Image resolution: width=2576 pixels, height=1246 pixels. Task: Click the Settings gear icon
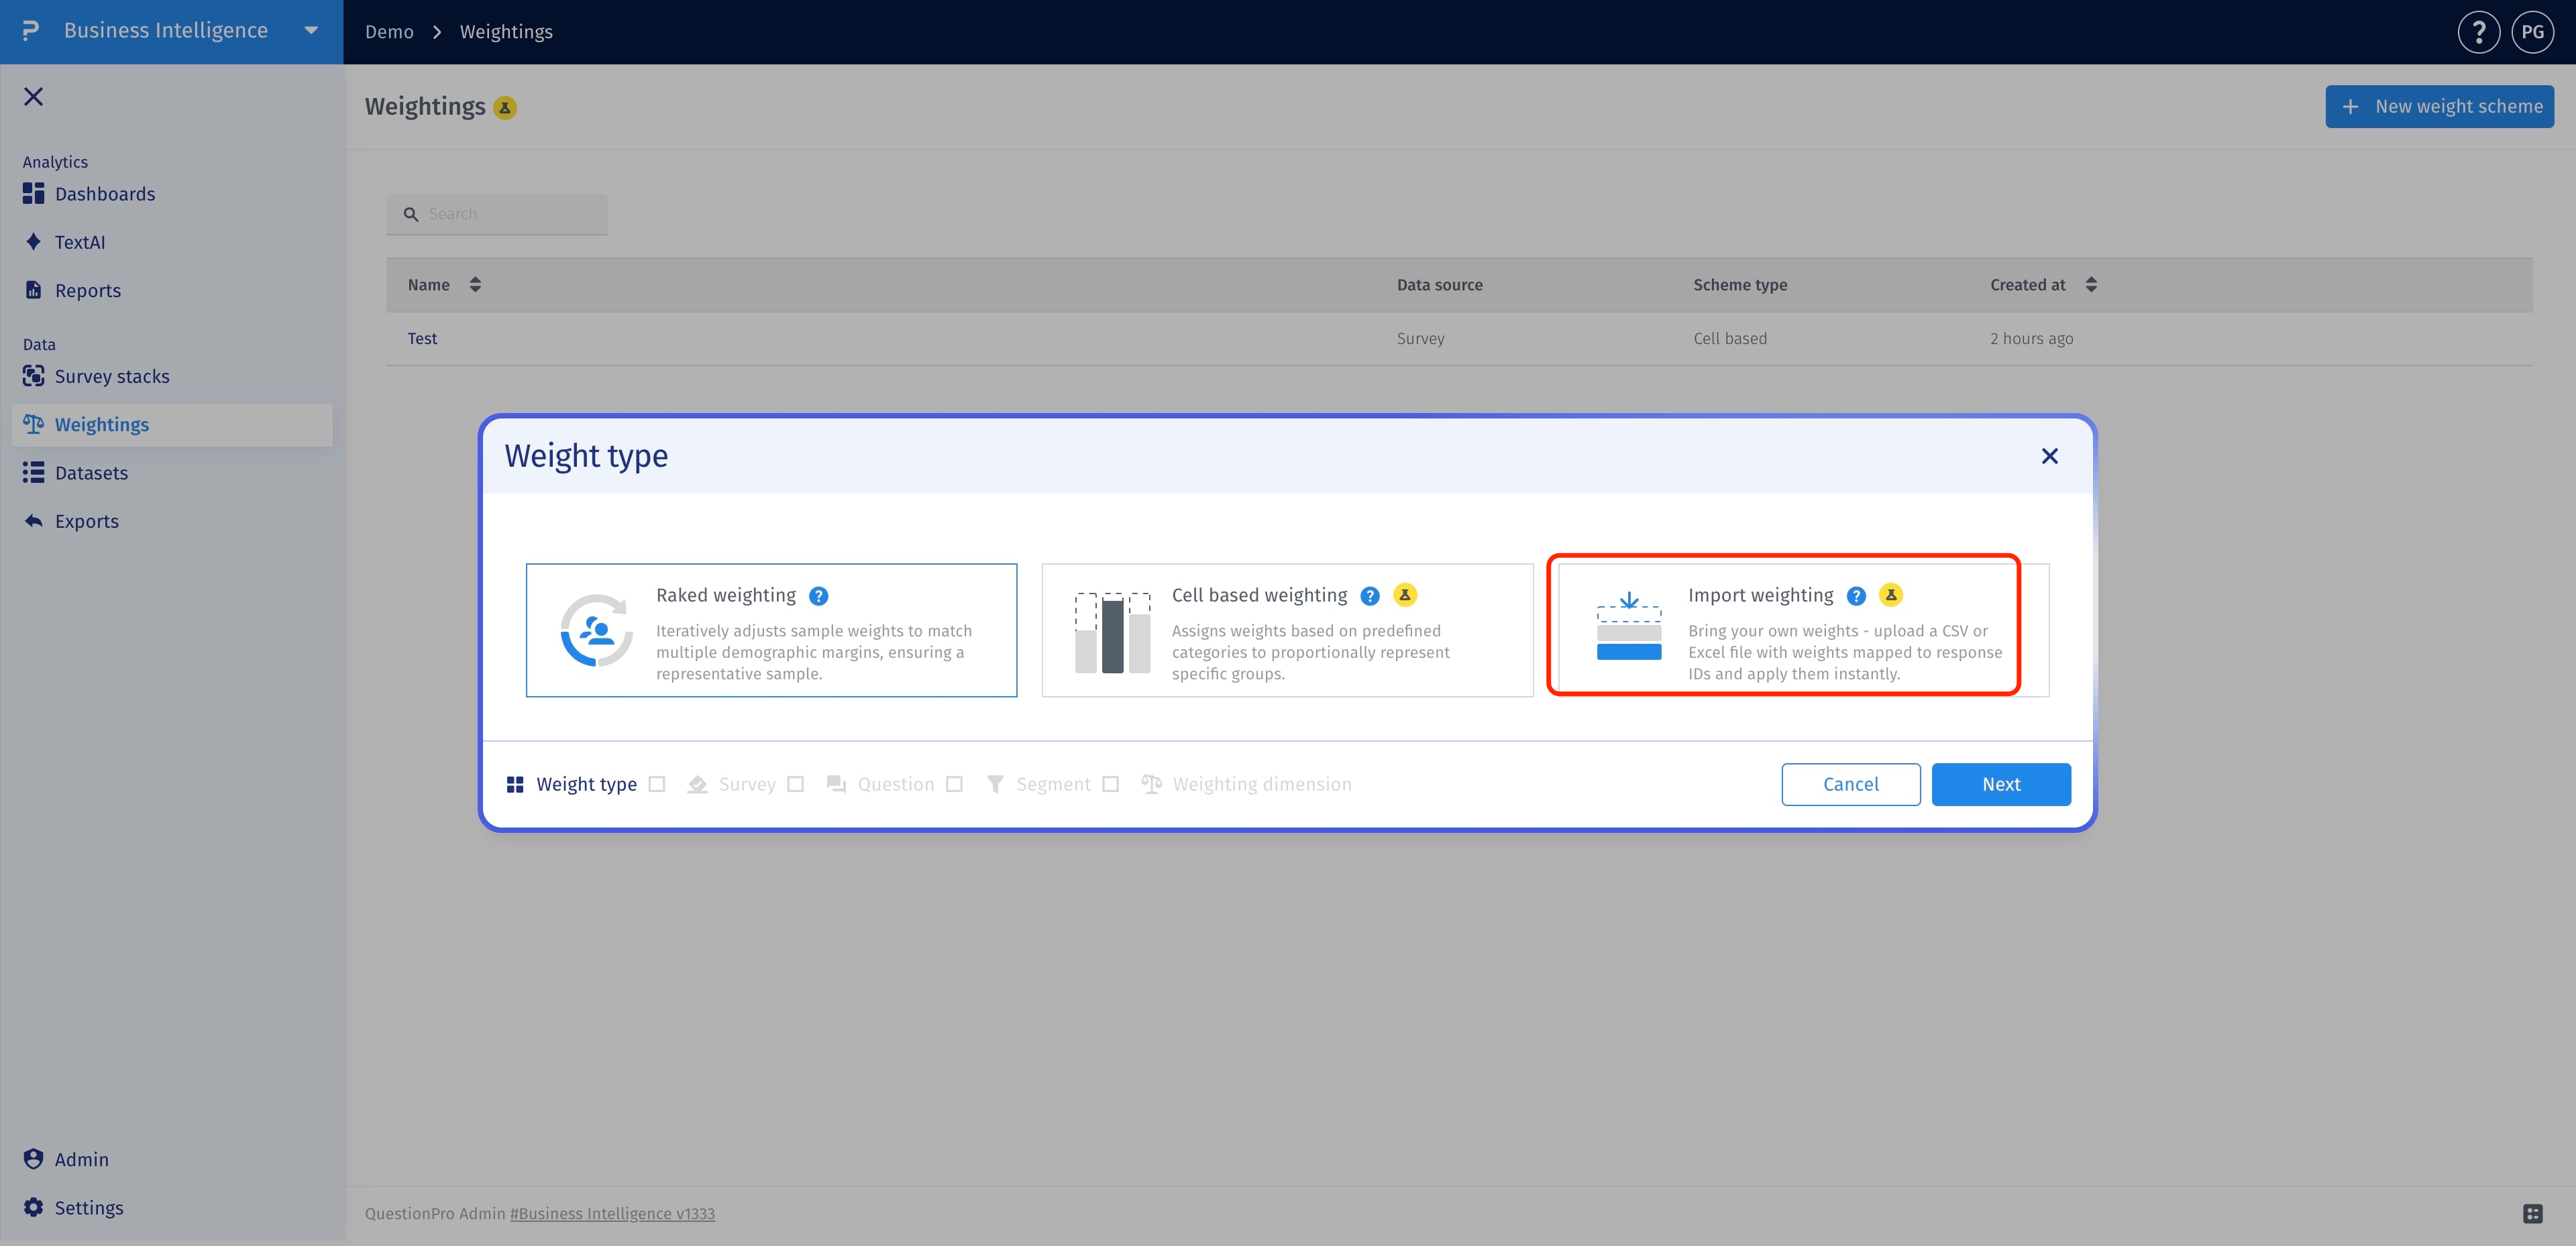(x=33, y=1207)
